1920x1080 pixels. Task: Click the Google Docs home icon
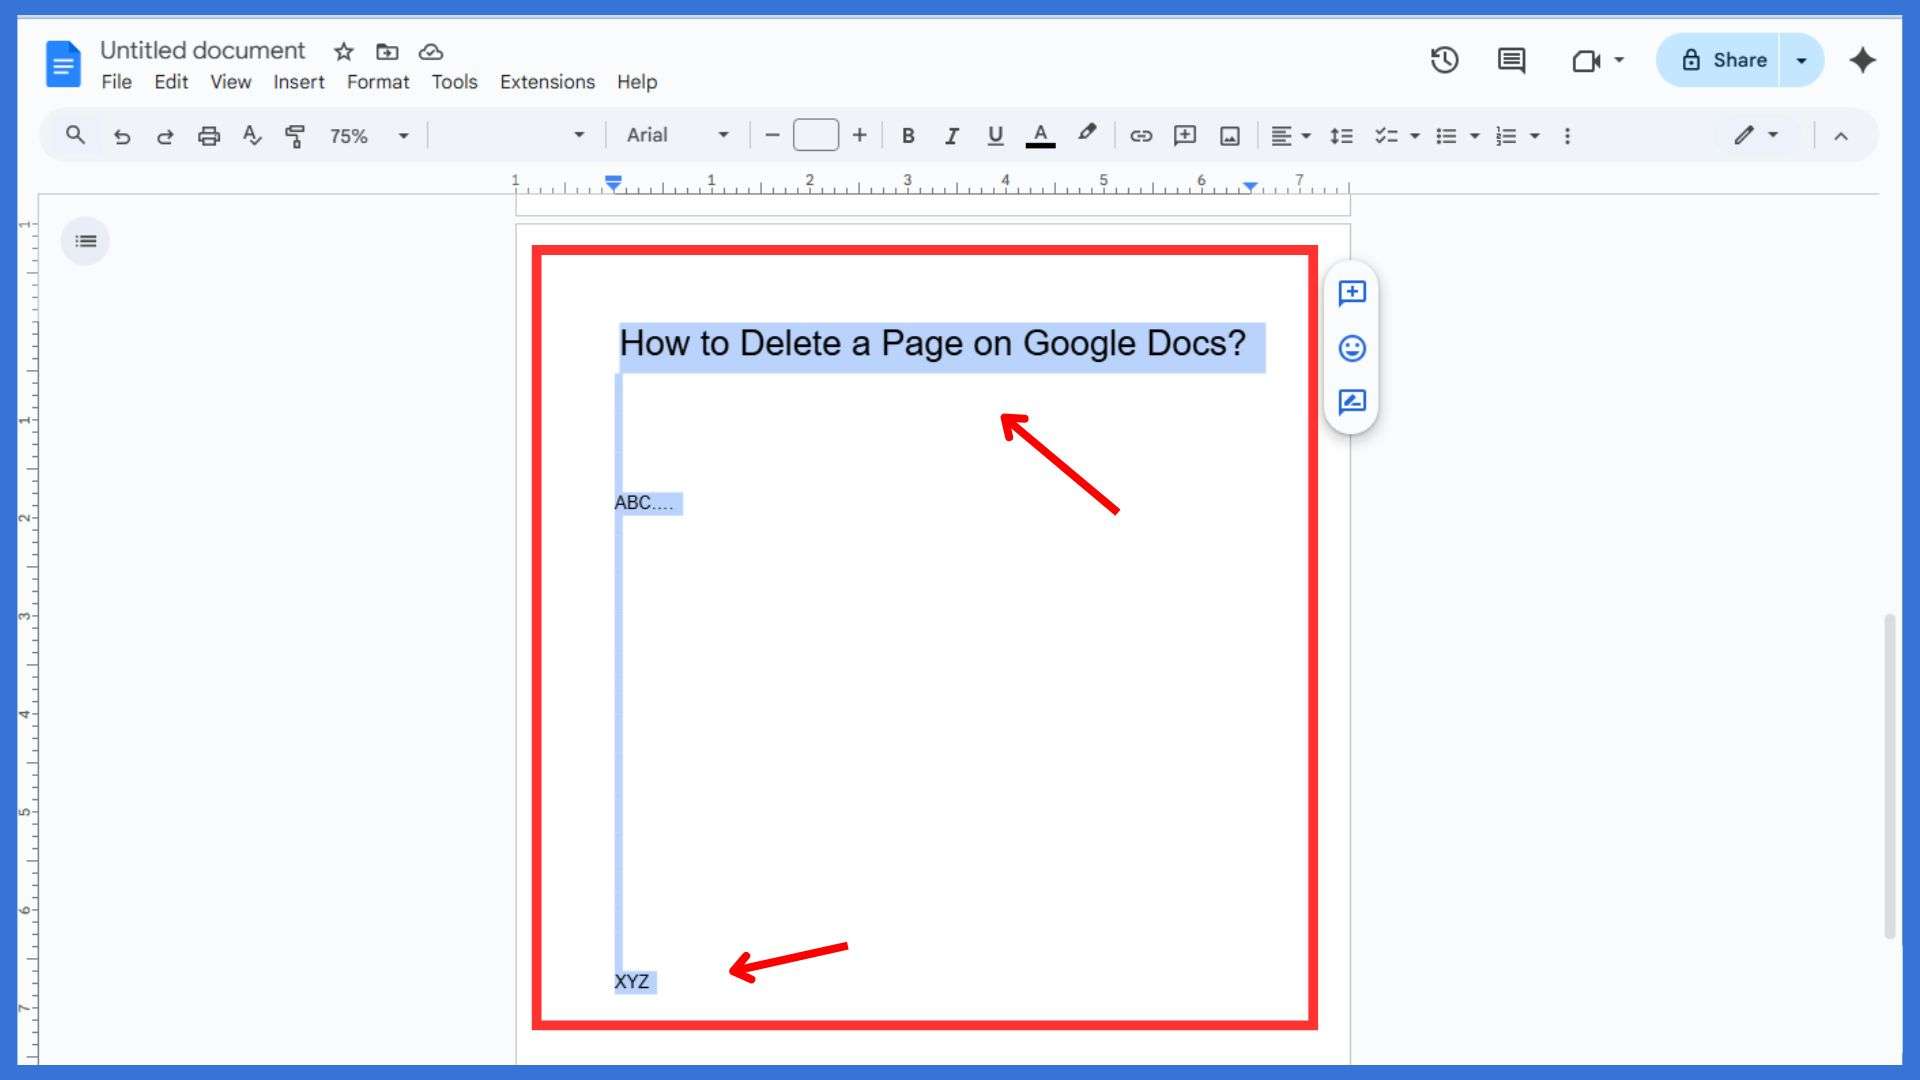(x=63, y=64)
